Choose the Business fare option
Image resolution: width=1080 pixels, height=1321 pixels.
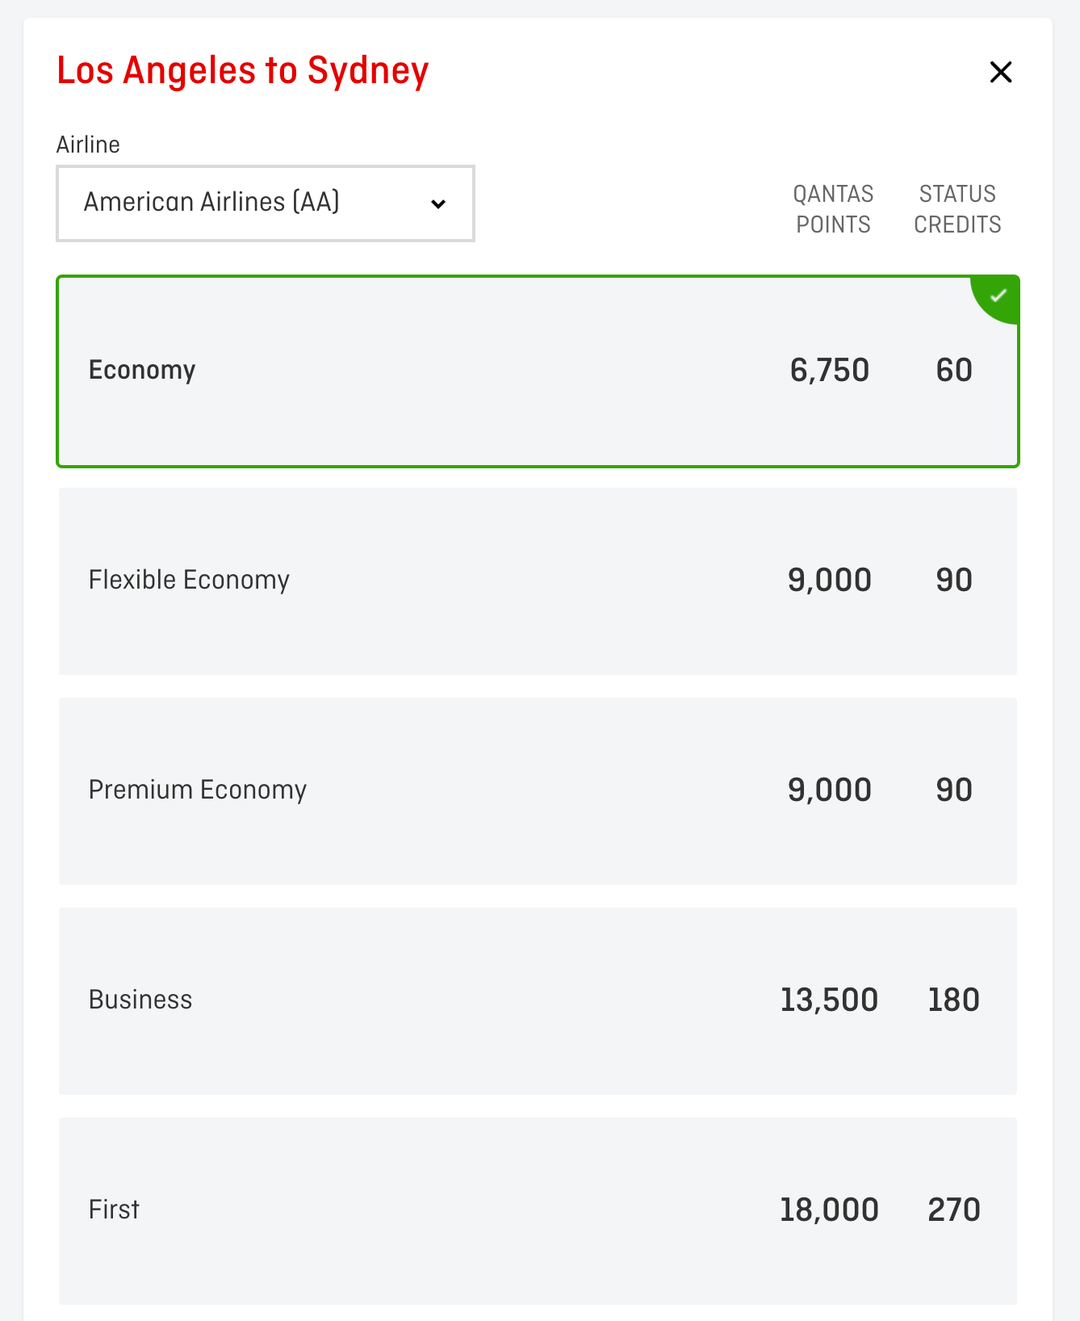click(538, 1000)
